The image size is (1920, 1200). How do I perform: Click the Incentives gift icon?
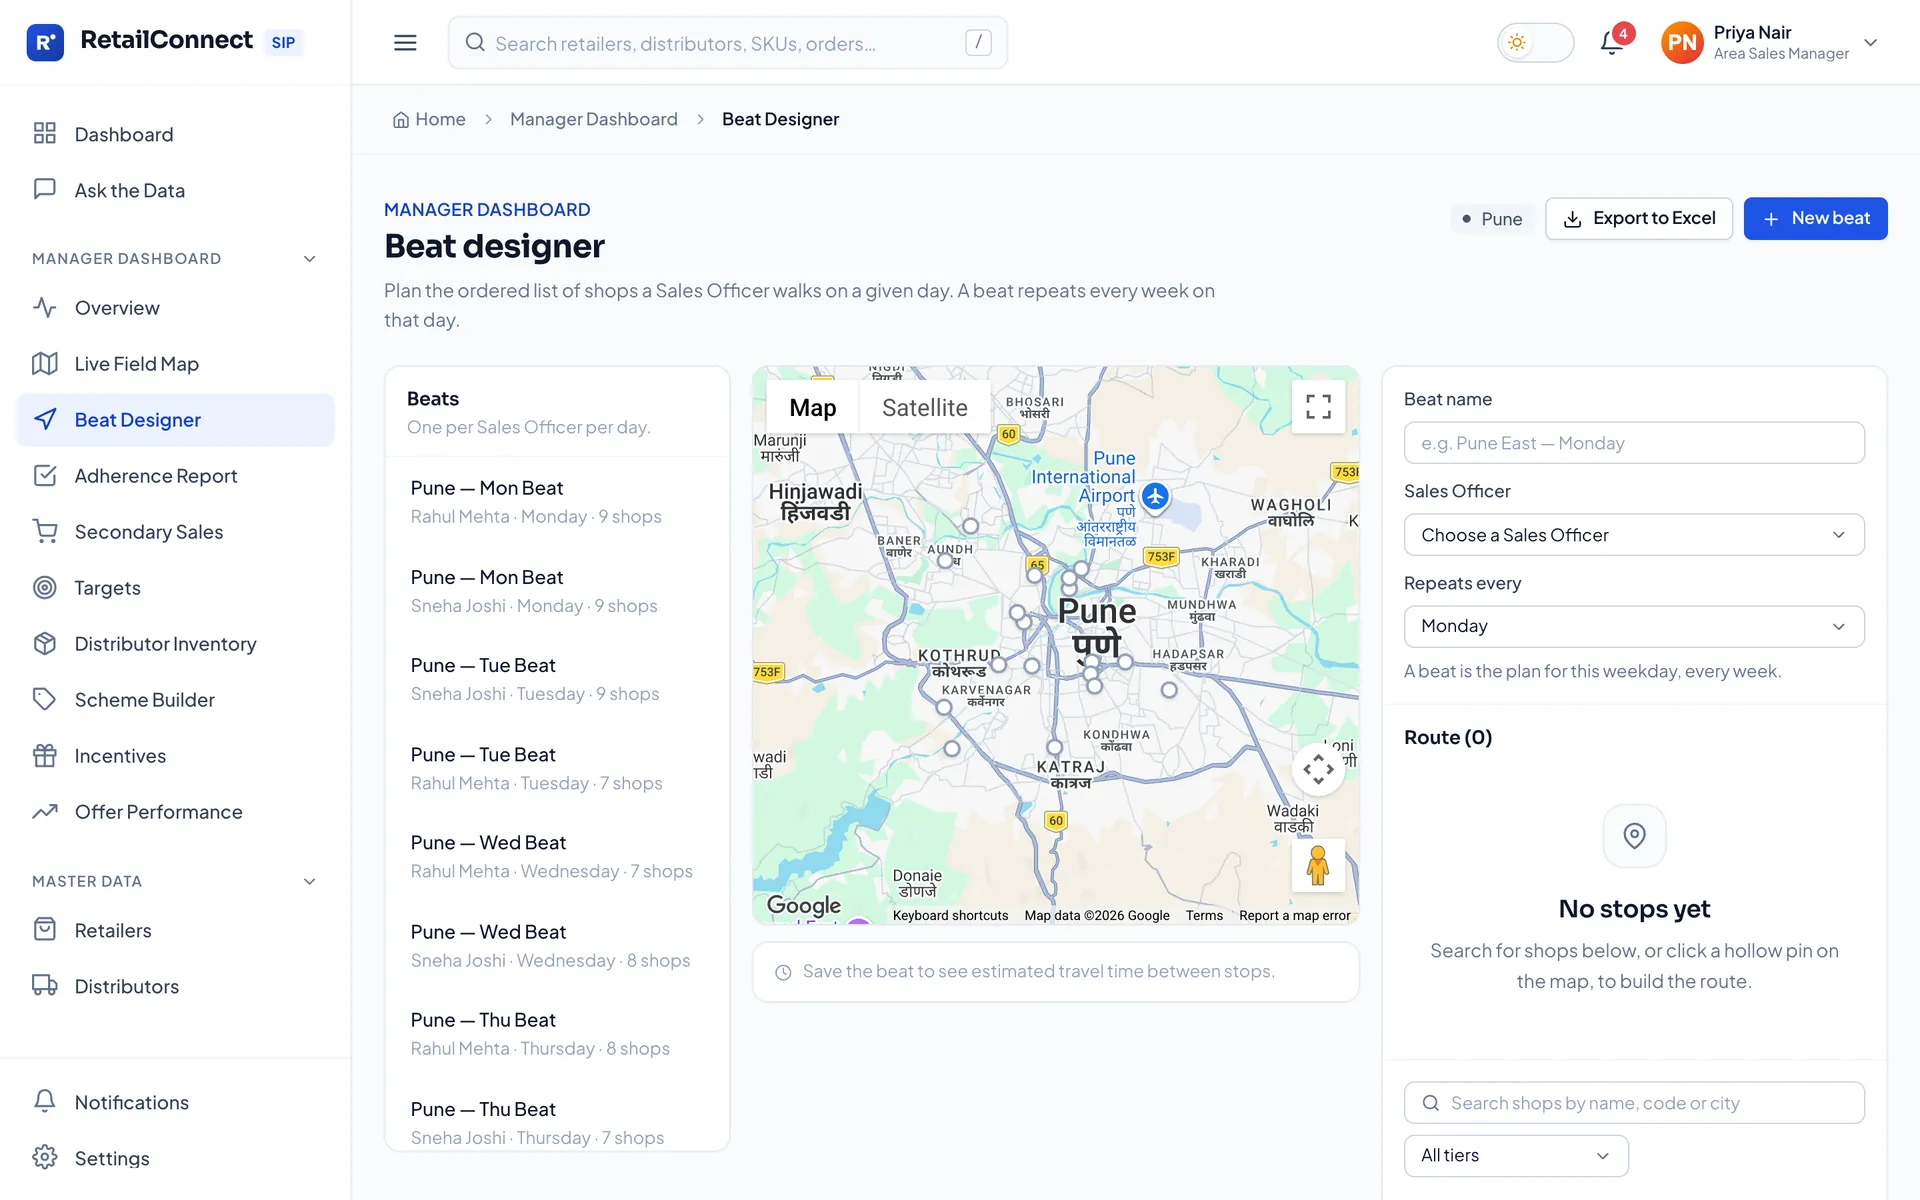click(45, 756)
